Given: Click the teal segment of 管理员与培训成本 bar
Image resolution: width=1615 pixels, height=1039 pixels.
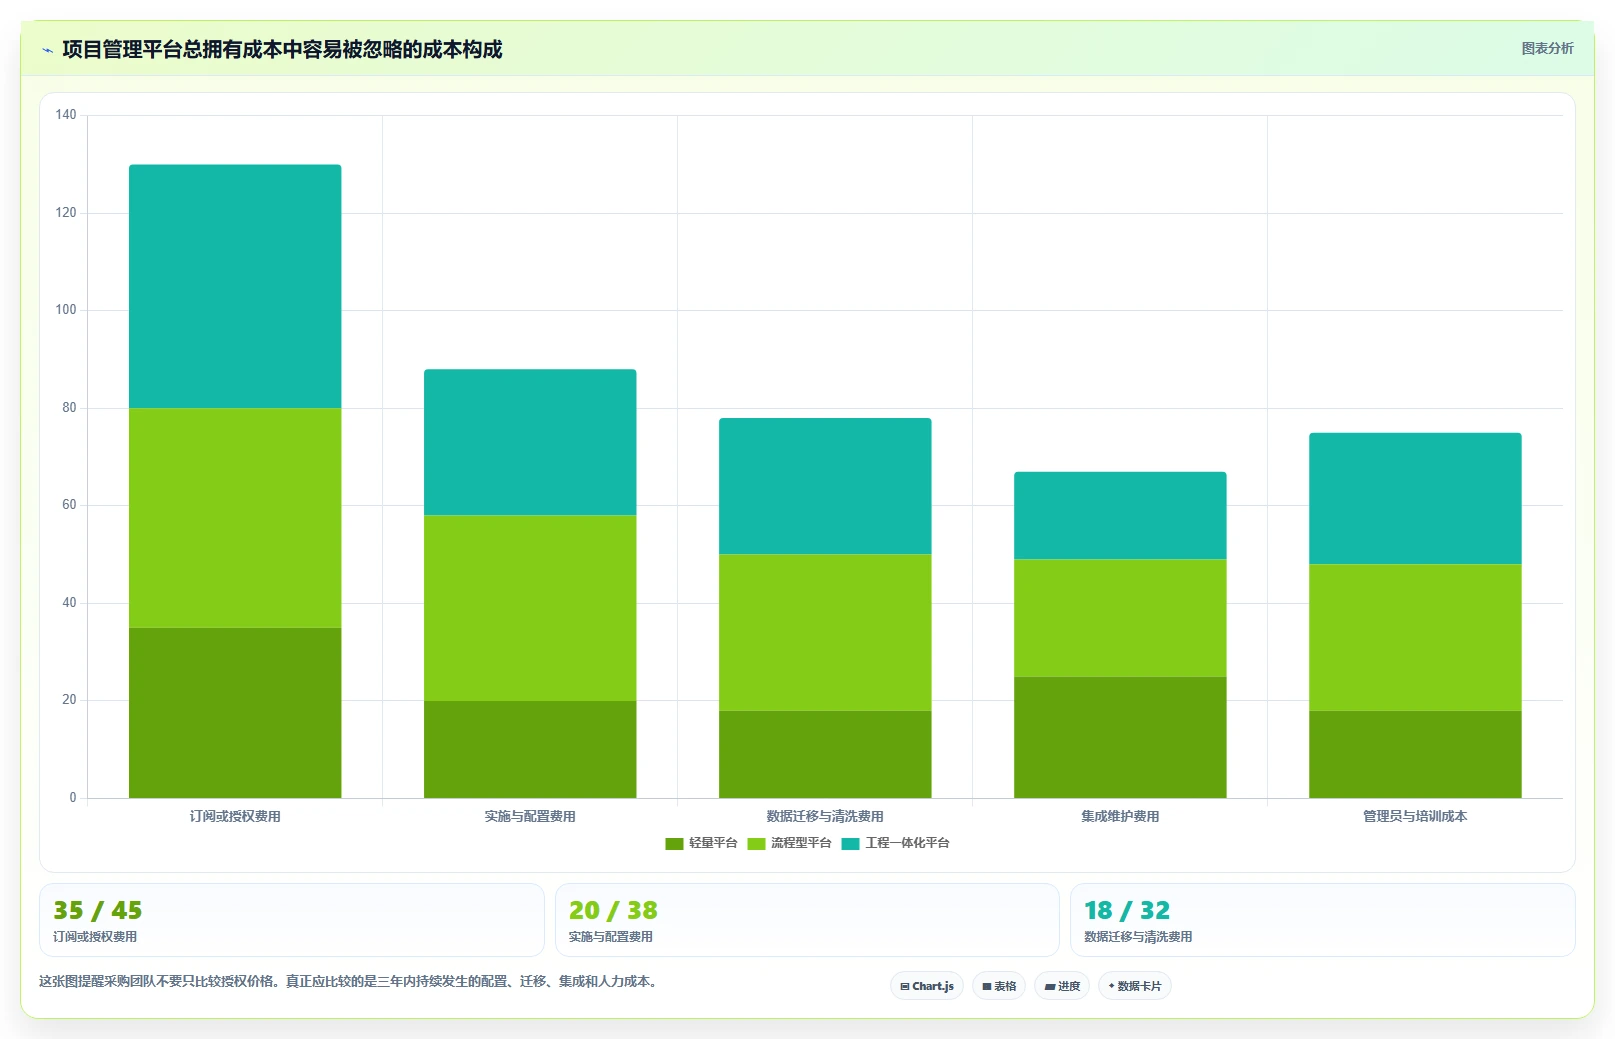Looking at the screenshot, I should 1415,498.
